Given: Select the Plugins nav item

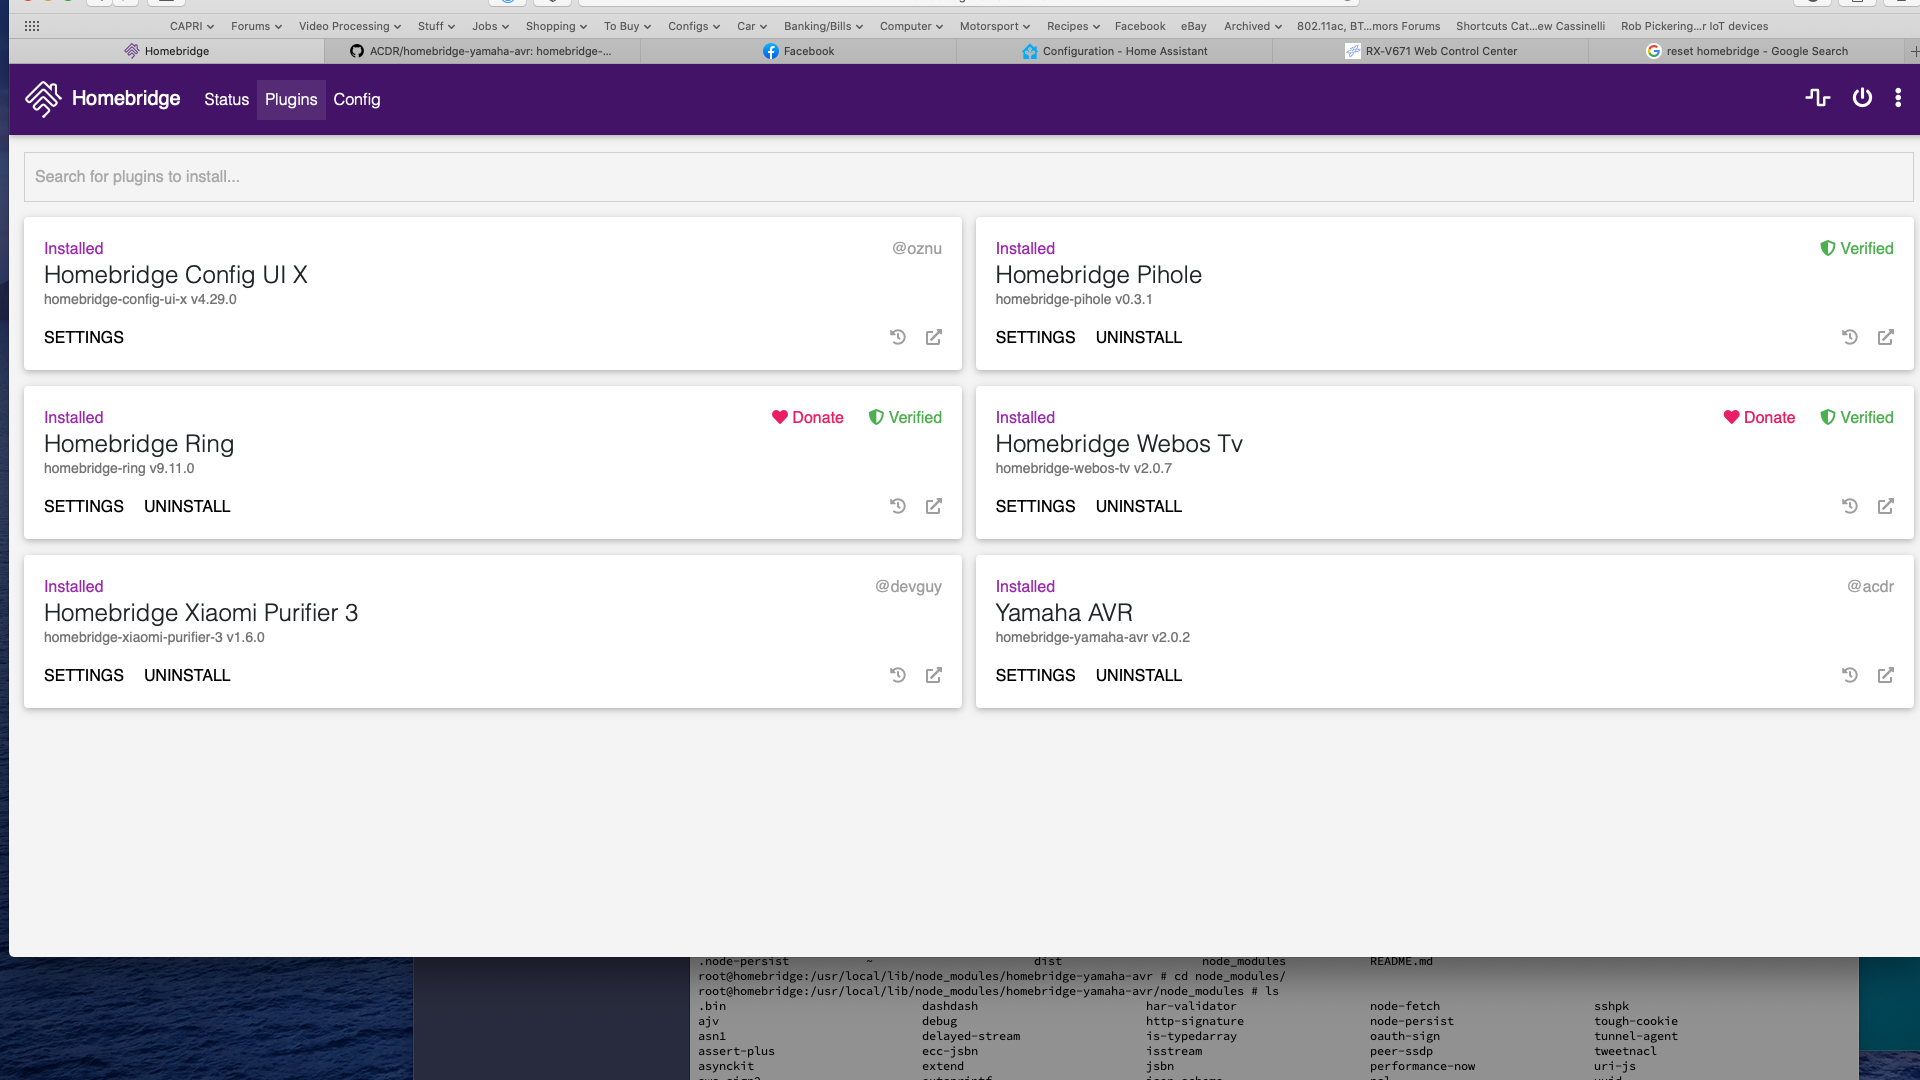Looking at the screenshot, I should point(291,99).
